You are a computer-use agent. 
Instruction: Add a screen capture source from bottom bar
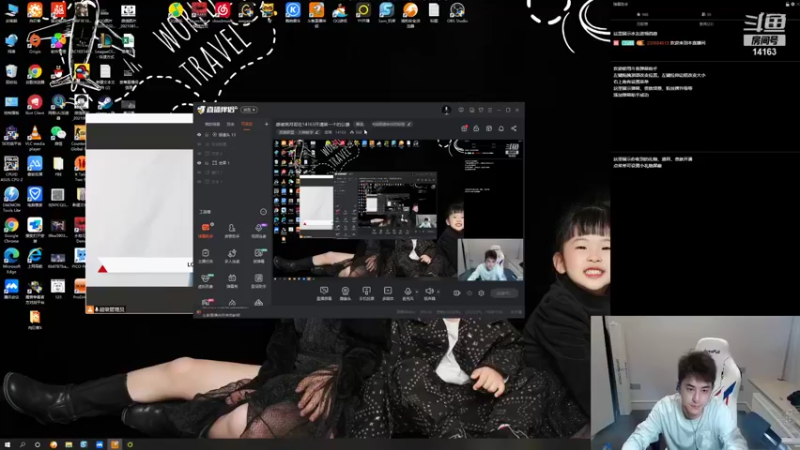click(x=324, y=293)
